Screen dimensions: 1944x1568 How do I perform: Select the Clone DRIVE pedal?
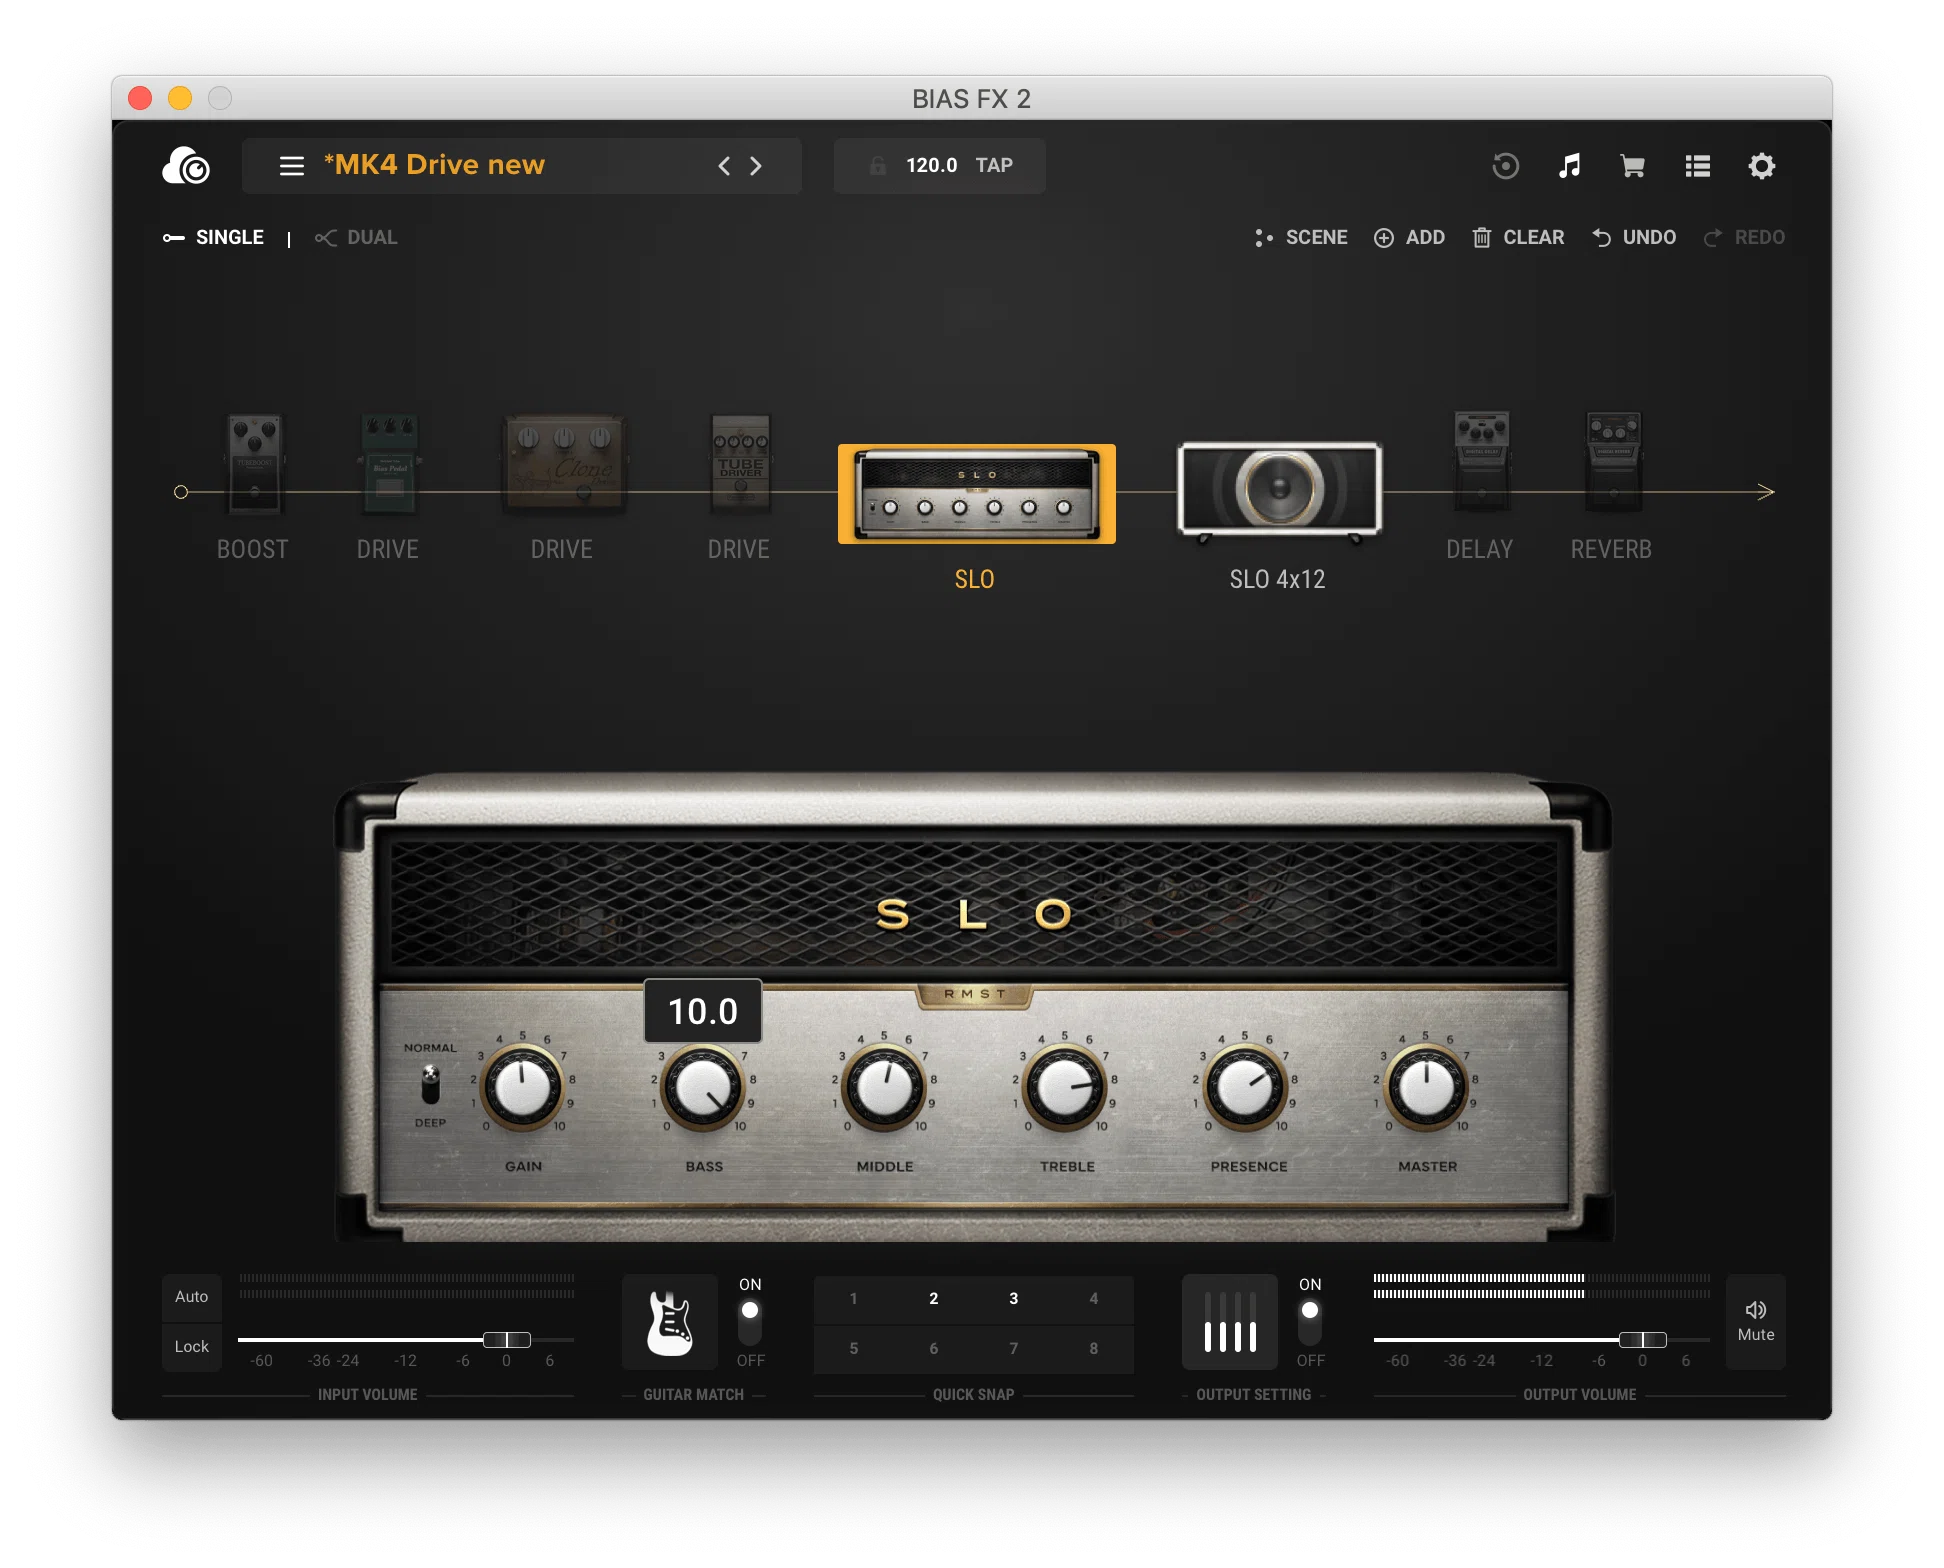pos(563,465)
